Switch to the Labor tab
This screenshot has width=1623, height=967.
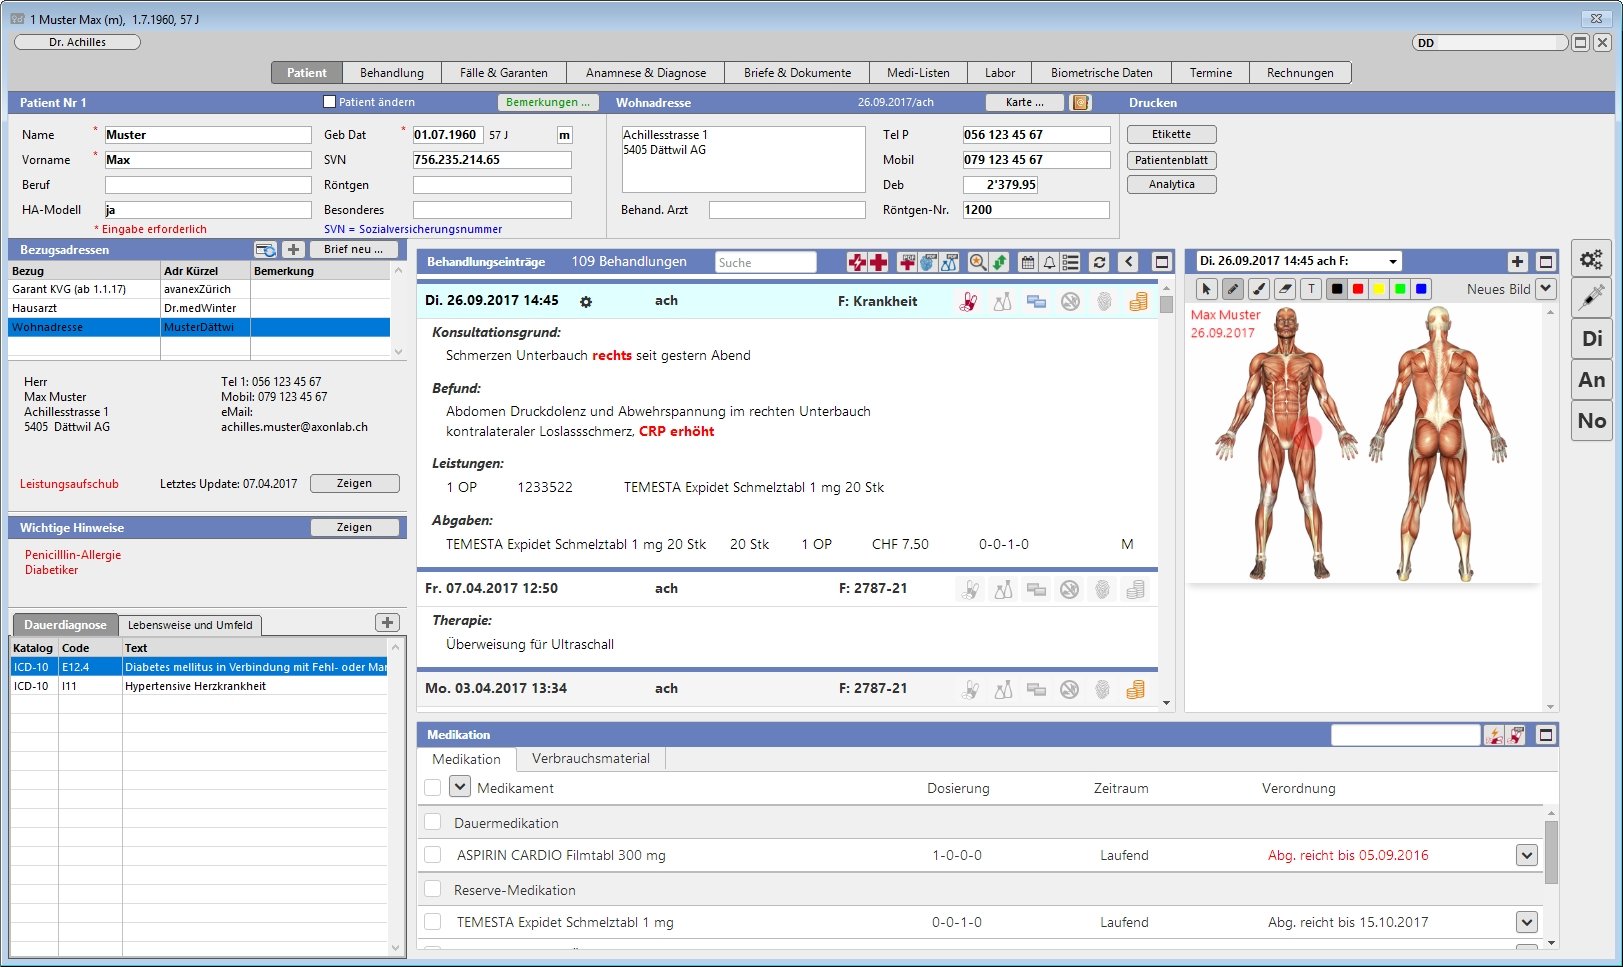[999, 72]
